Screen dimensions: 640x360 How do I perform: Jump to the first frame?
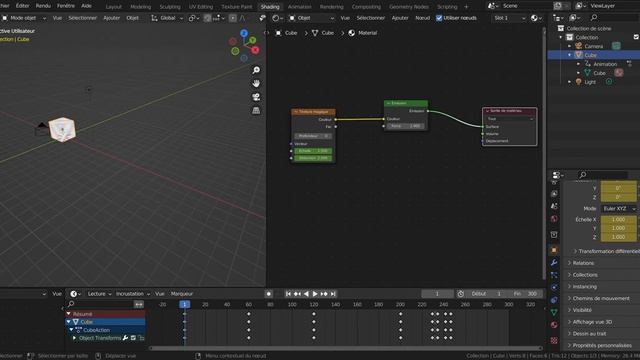[x=288, y=294]
